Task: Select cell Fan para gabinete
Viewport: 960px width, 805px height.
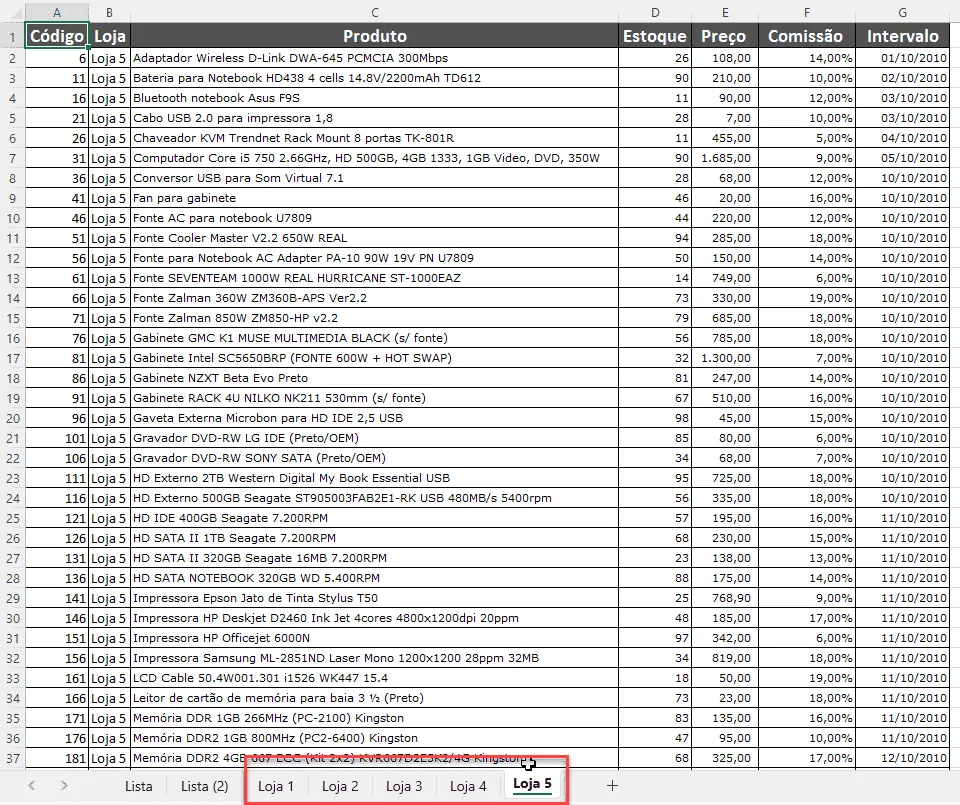Action: tap(375, 198)
